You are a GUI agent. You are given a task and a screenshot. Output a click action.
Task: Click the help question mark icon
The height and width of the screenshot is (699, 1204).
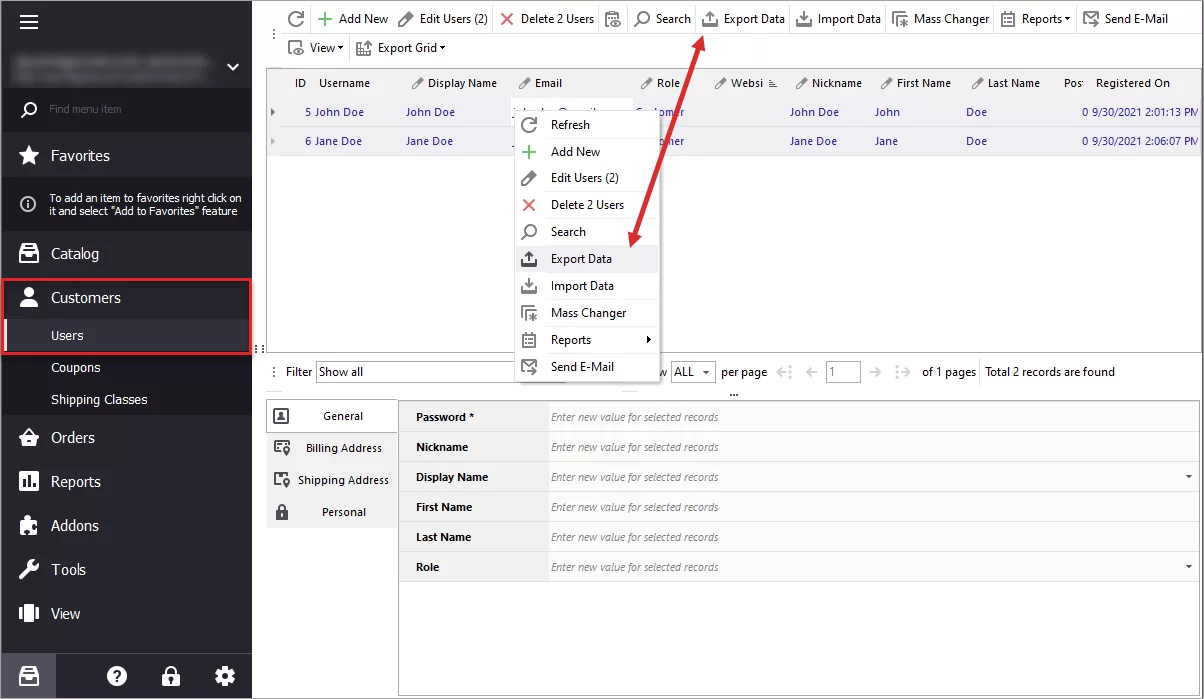117,676
